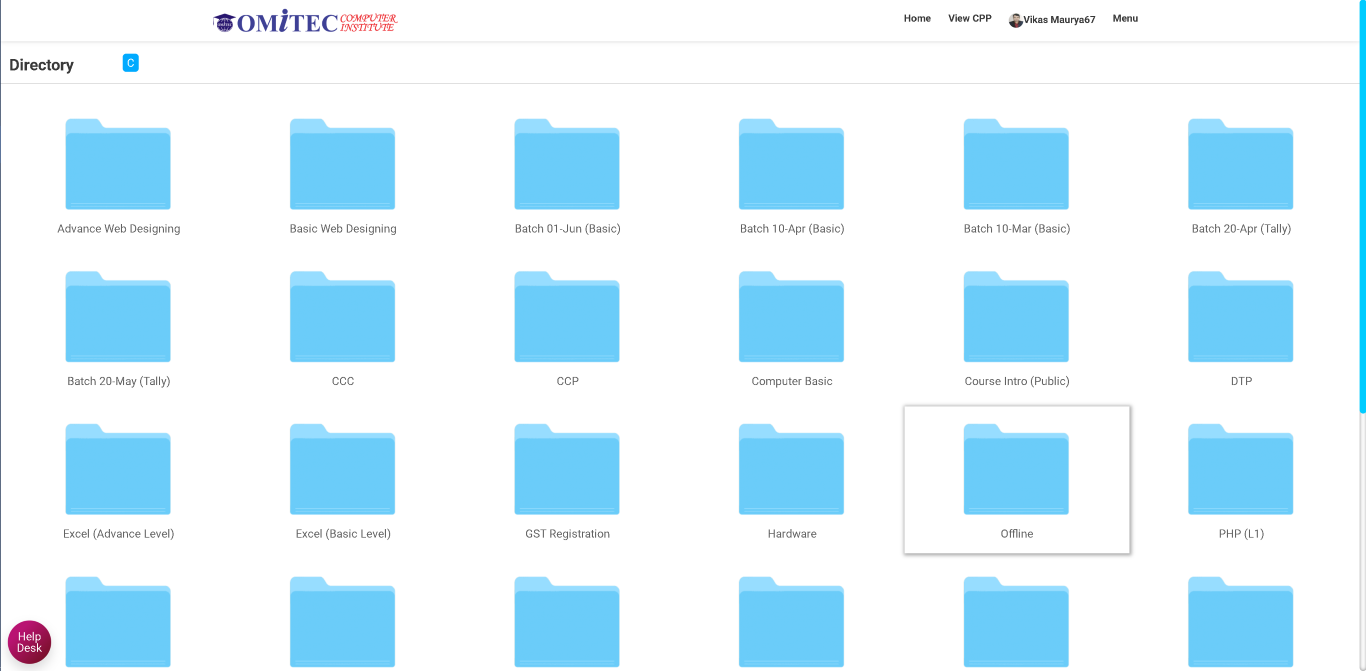1366x671 pixels.
Task: Click the Help Desk round button
Action: [29, 642]
